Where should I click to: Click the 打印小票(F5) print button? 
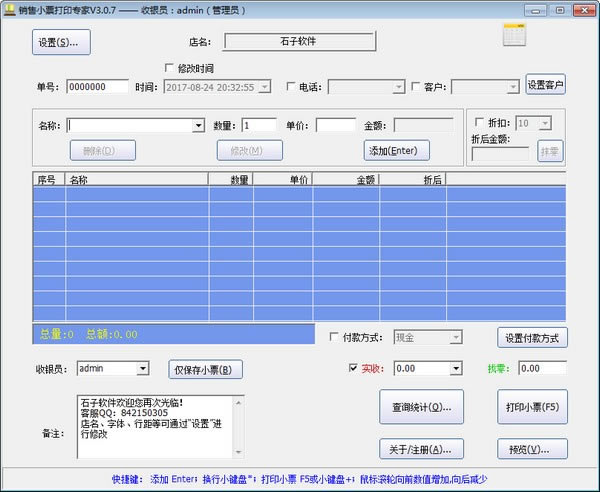(532, 407)
